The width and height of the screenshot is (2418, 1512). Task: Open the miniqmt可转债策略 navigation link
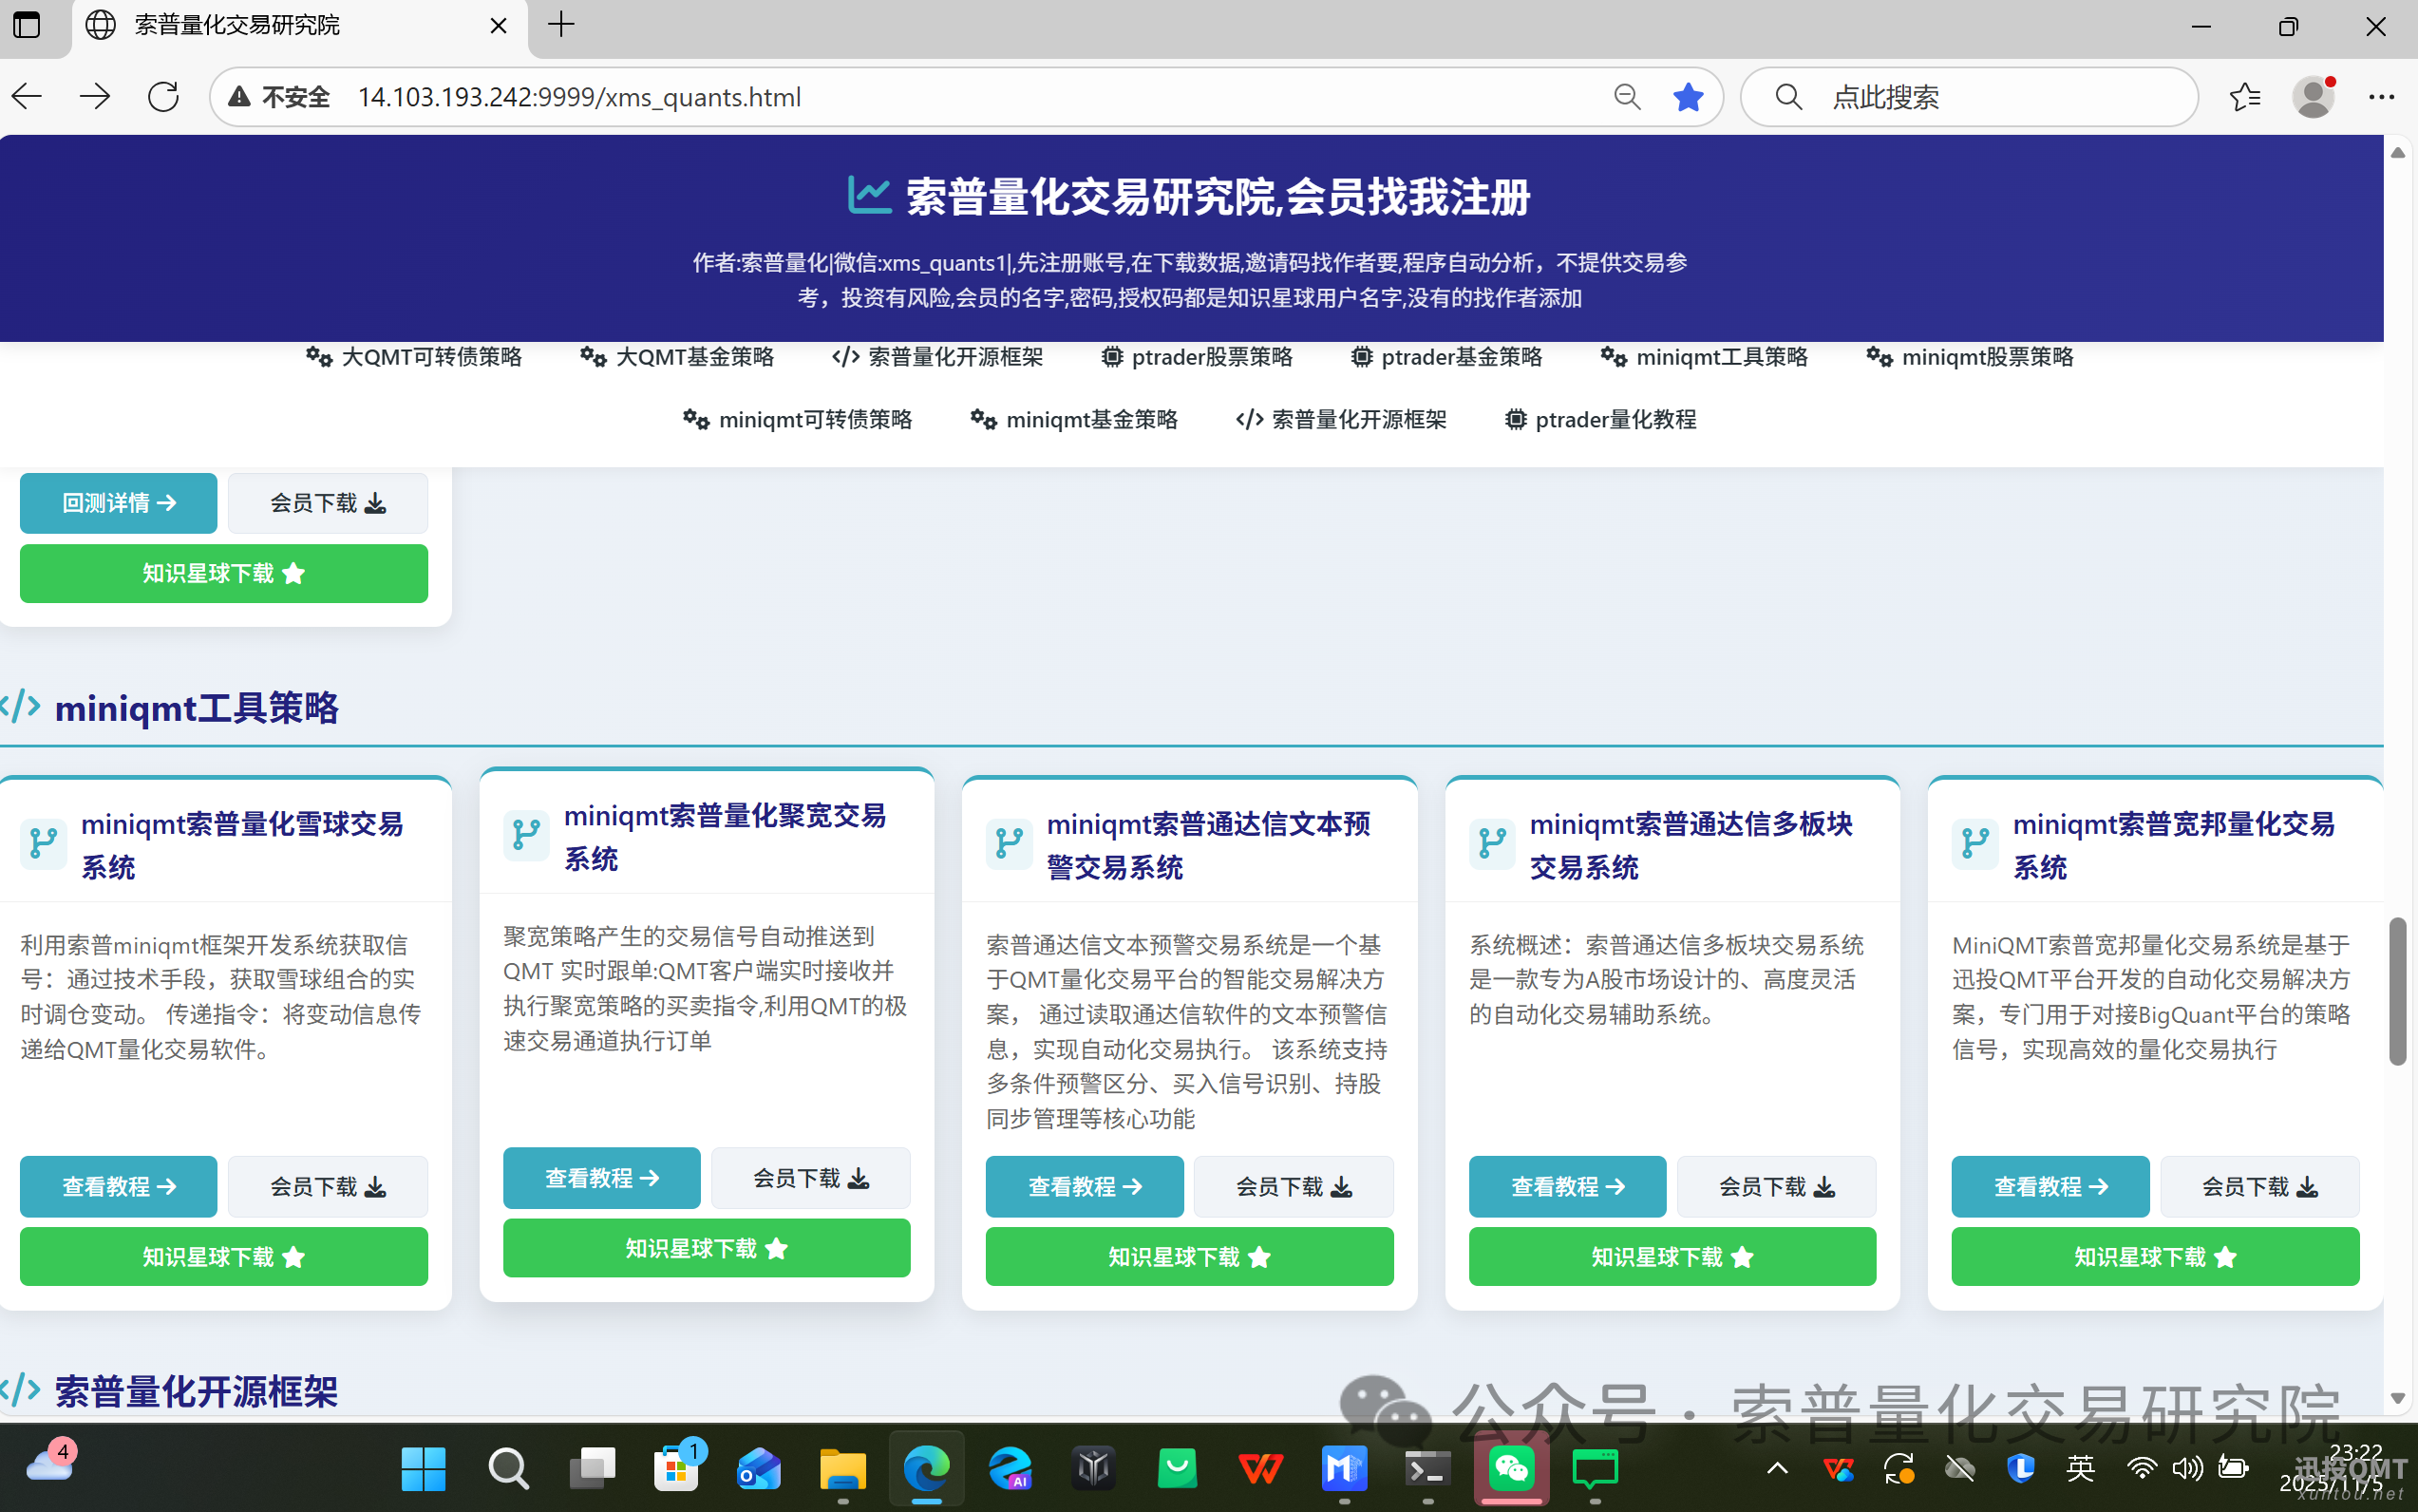(797, 419)
